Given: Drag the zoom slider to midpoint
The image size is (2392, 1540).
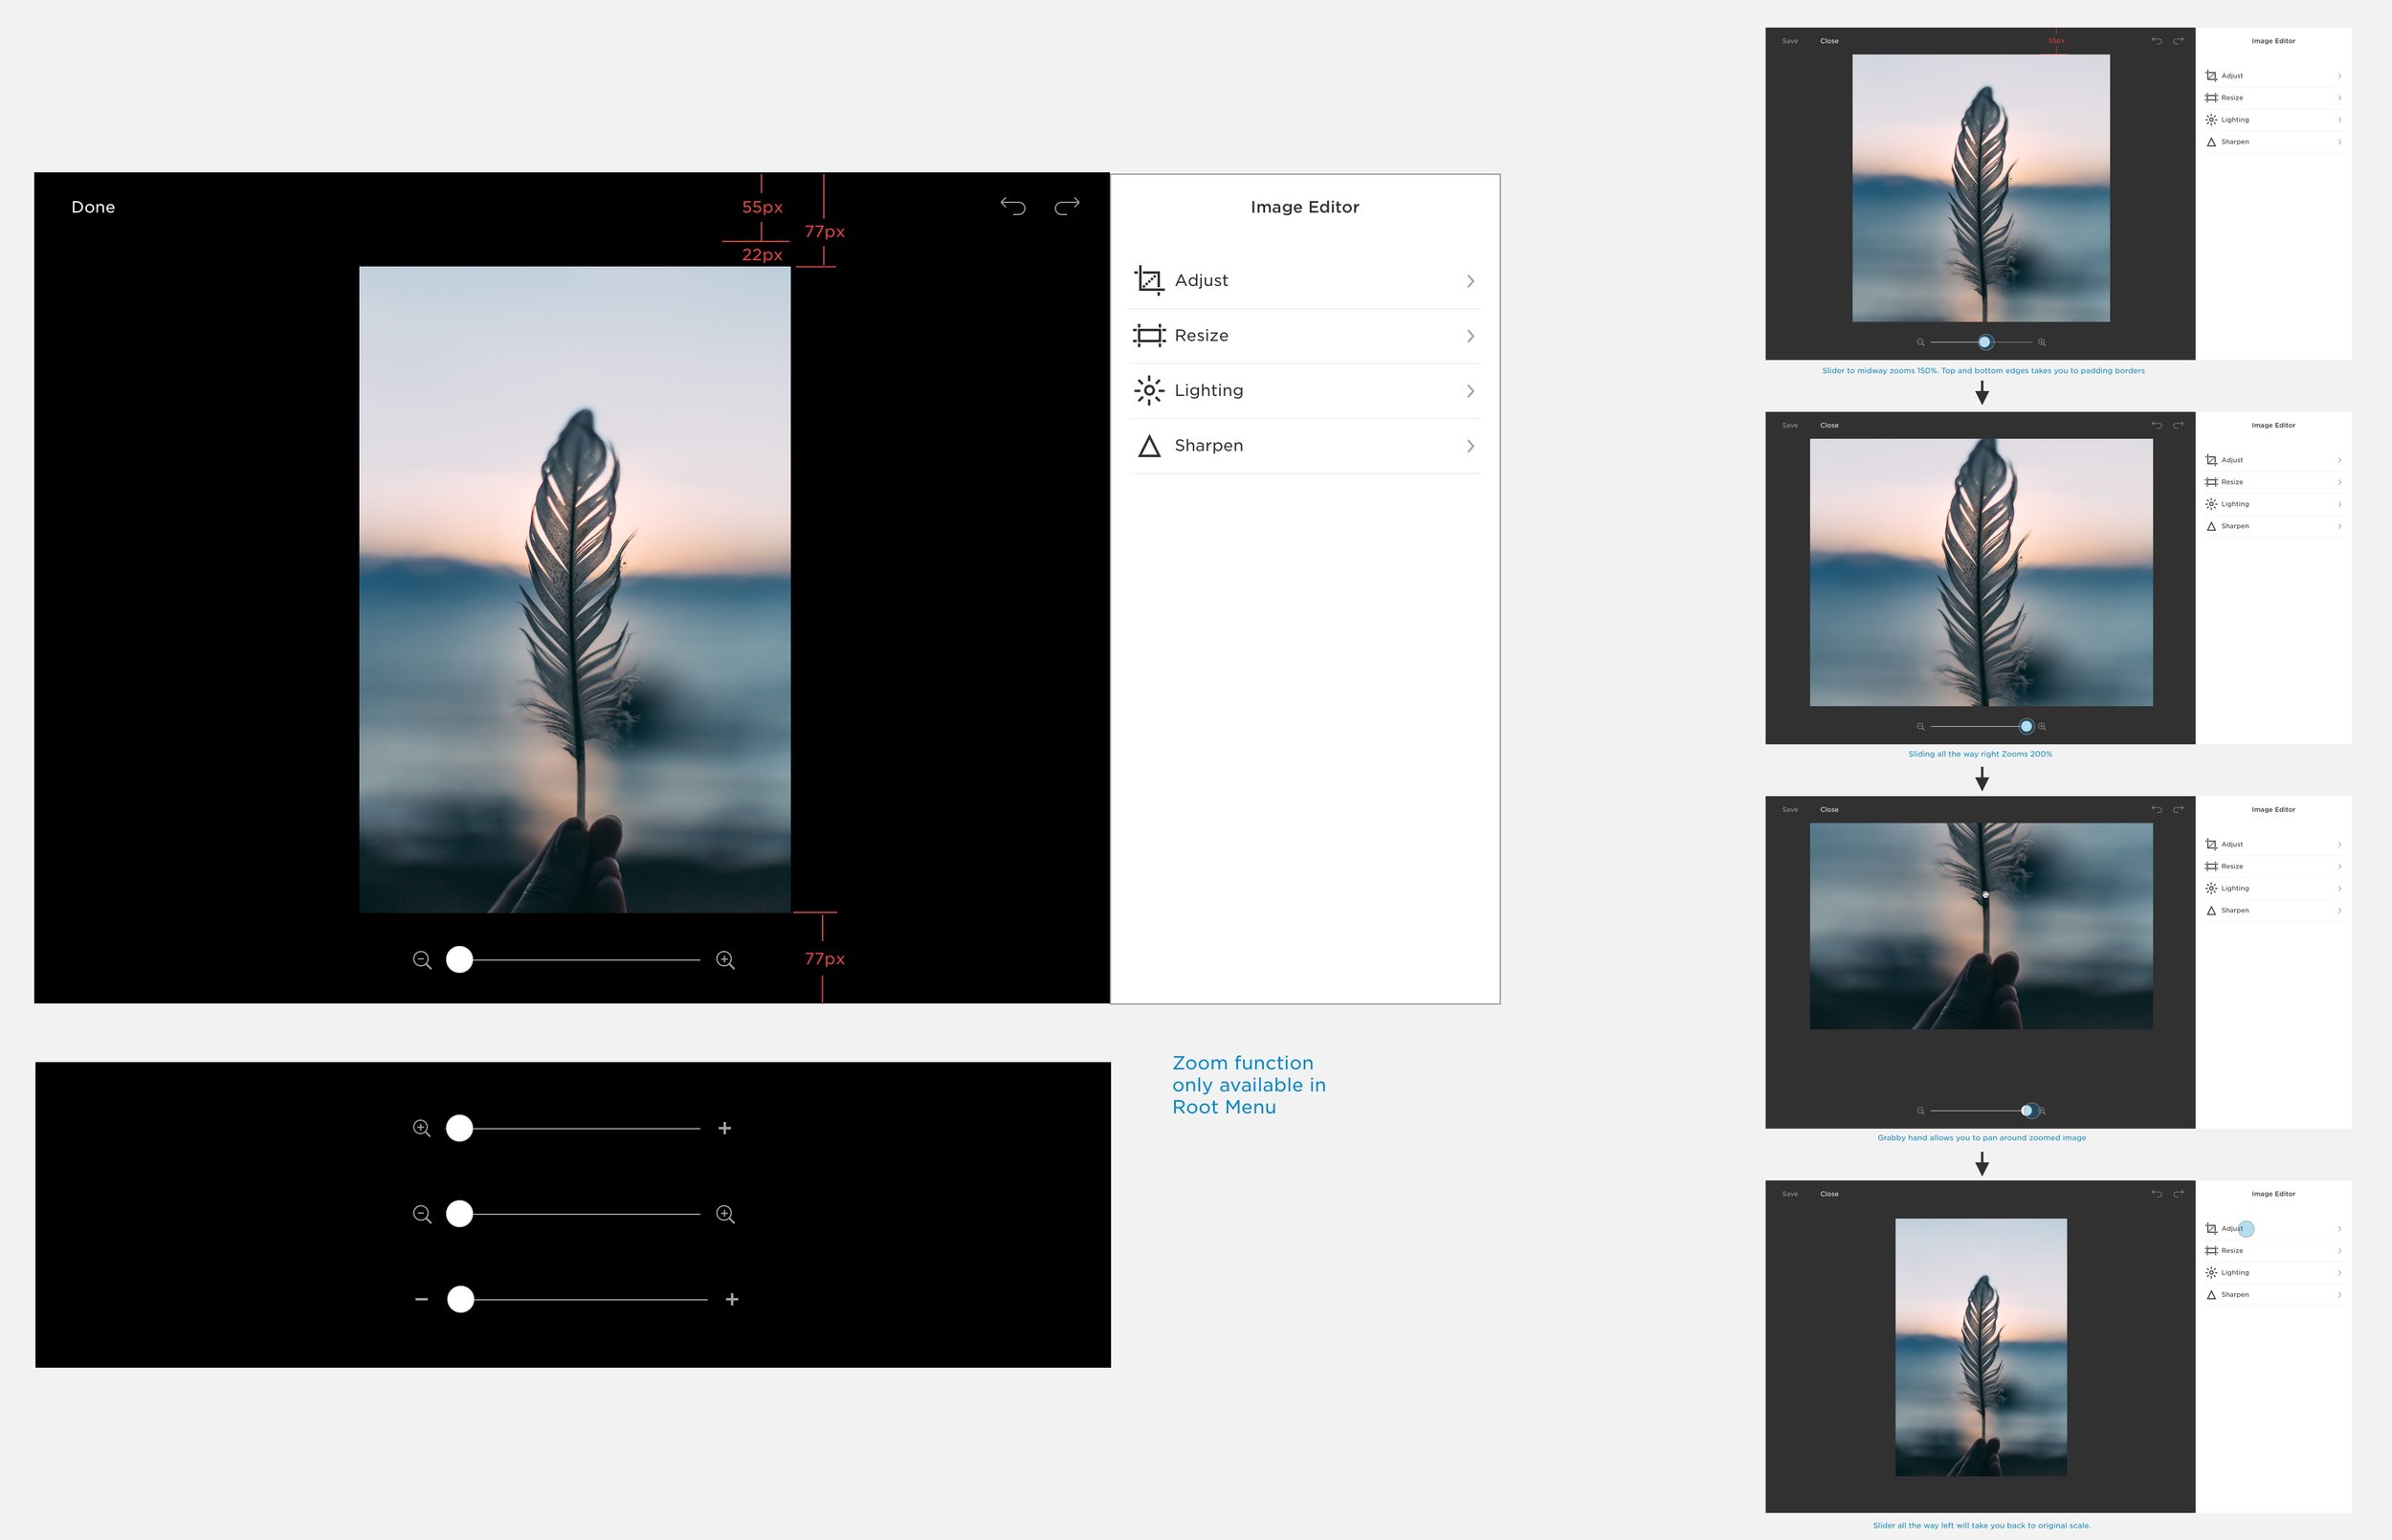Looking at the screenshot, I should 579,958.
